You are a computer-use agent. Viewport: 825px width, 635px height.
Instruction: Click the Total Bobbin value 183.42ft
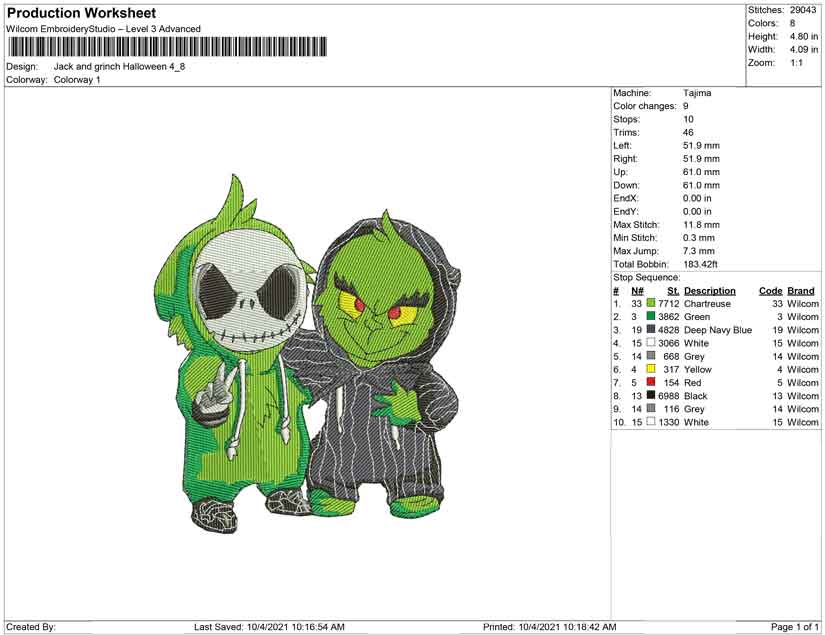(x=700, y=264)
